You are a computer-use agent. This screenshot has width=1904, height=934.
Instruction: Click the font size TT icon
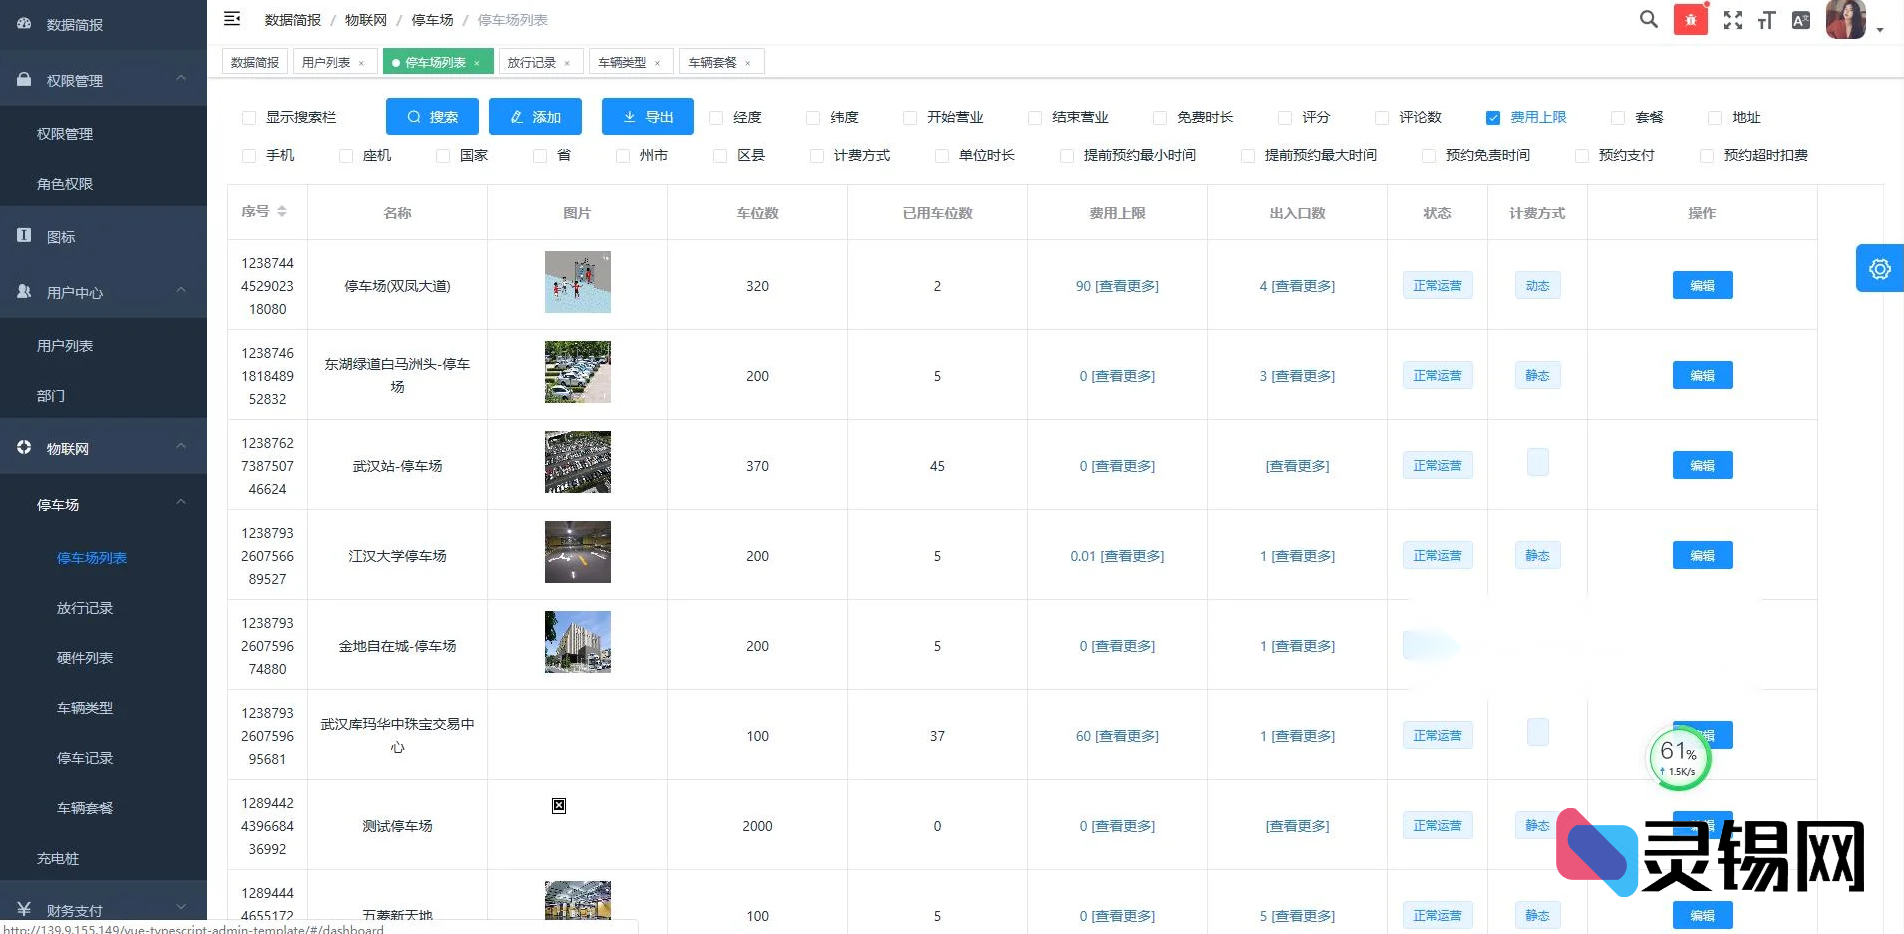[1766, 19]
